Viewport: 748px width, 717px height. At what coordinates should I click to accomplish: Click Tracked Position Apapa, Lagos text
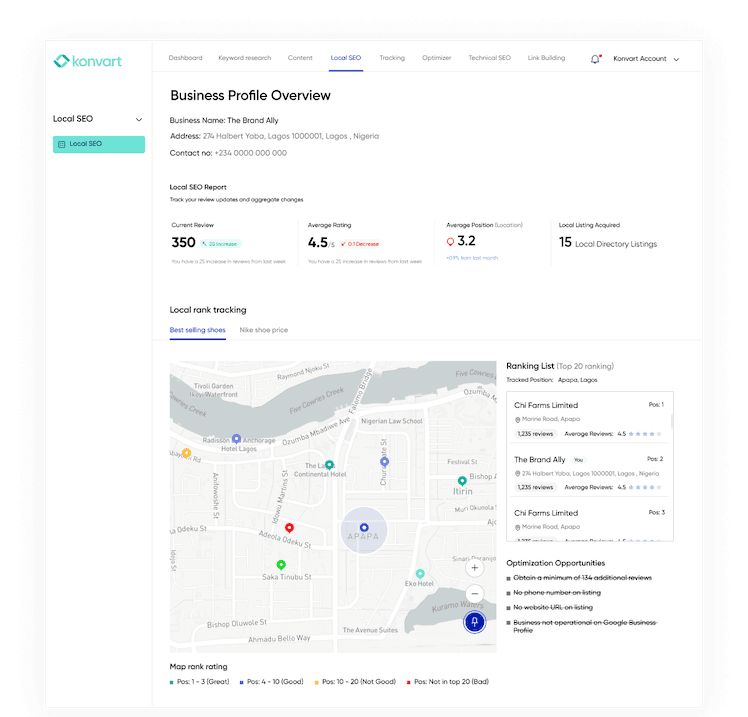pyautogui.click(x=551, y=380)
